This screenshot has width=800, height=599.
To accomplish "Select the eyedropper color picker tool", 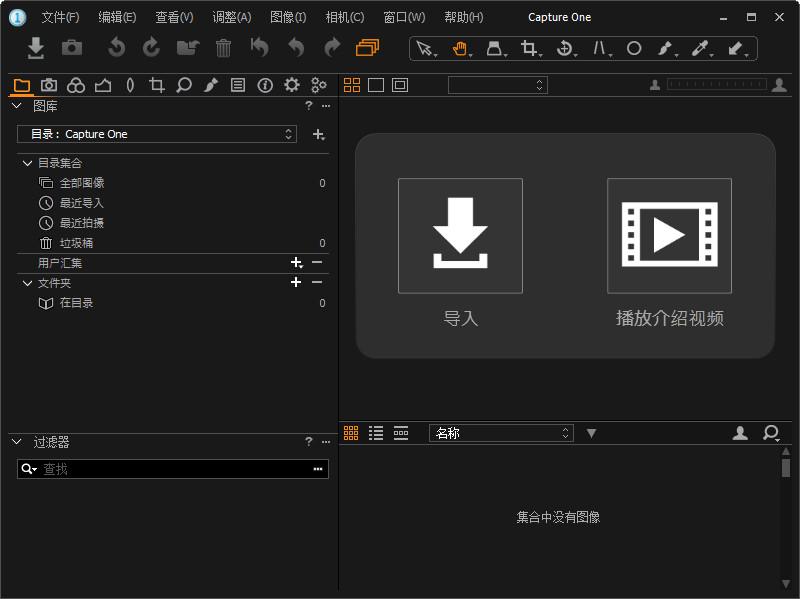I will (x=701, y=48).
